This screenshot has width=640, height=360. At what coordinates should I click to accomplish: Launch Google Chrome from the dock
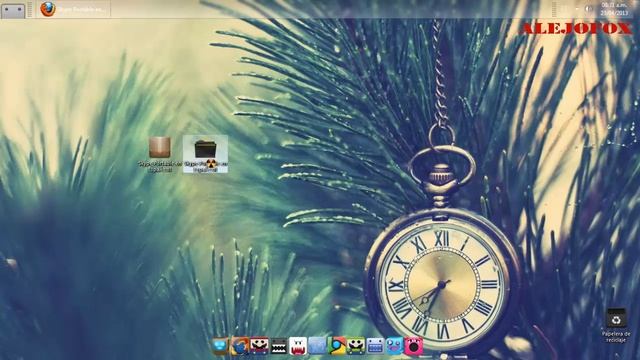tap(337, 346)
